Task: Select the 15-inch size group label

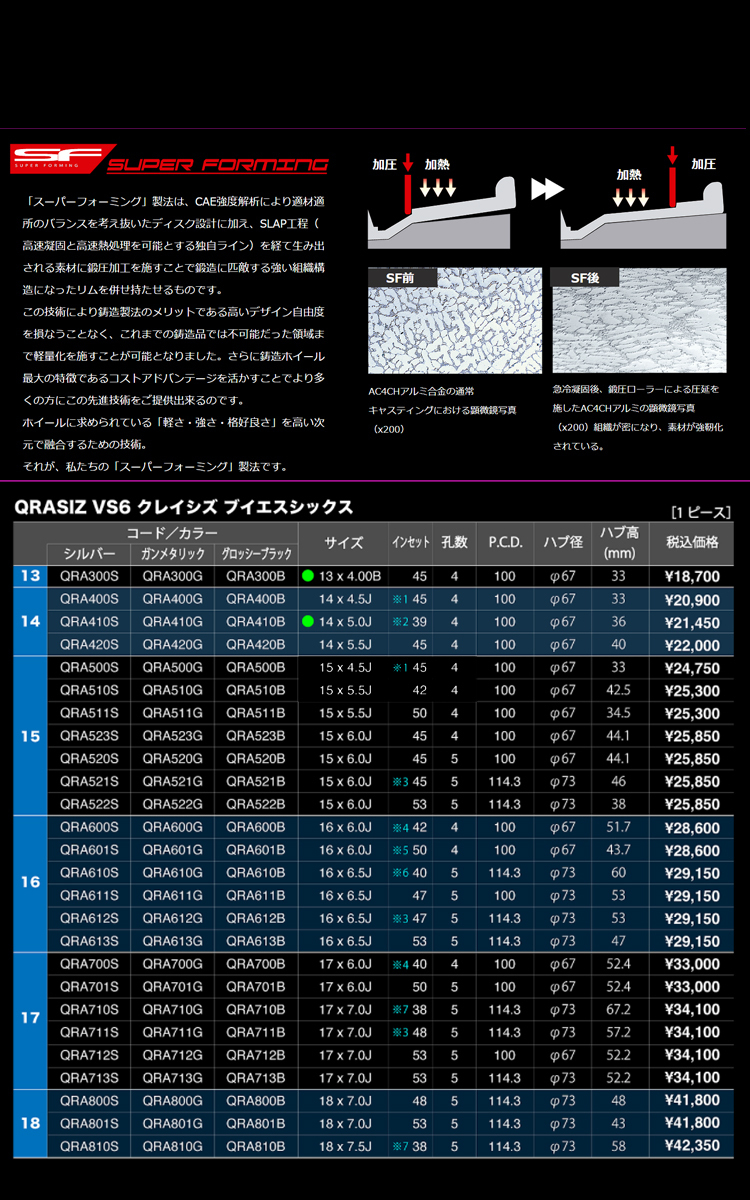Action: pyautogui.click(x=30, y=736)
